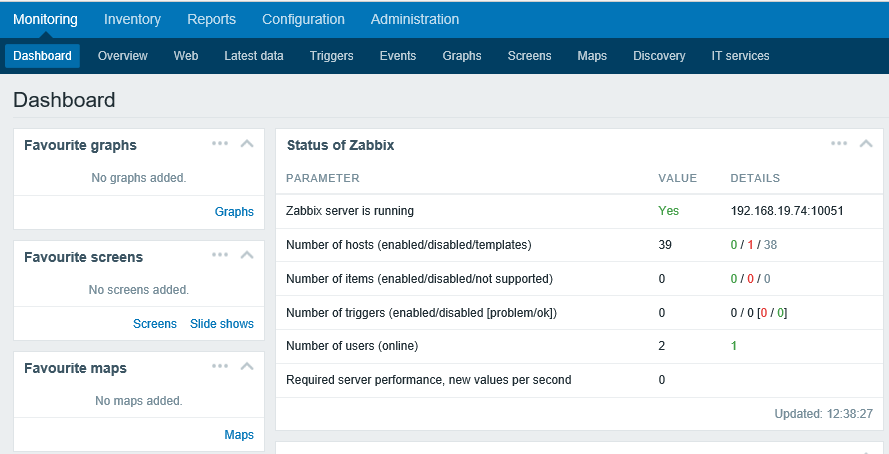The height and width of the screenshot is (454, 889).
Task: Go to the Web submenu
Action: pyautogui.click(x=186, y=56)
